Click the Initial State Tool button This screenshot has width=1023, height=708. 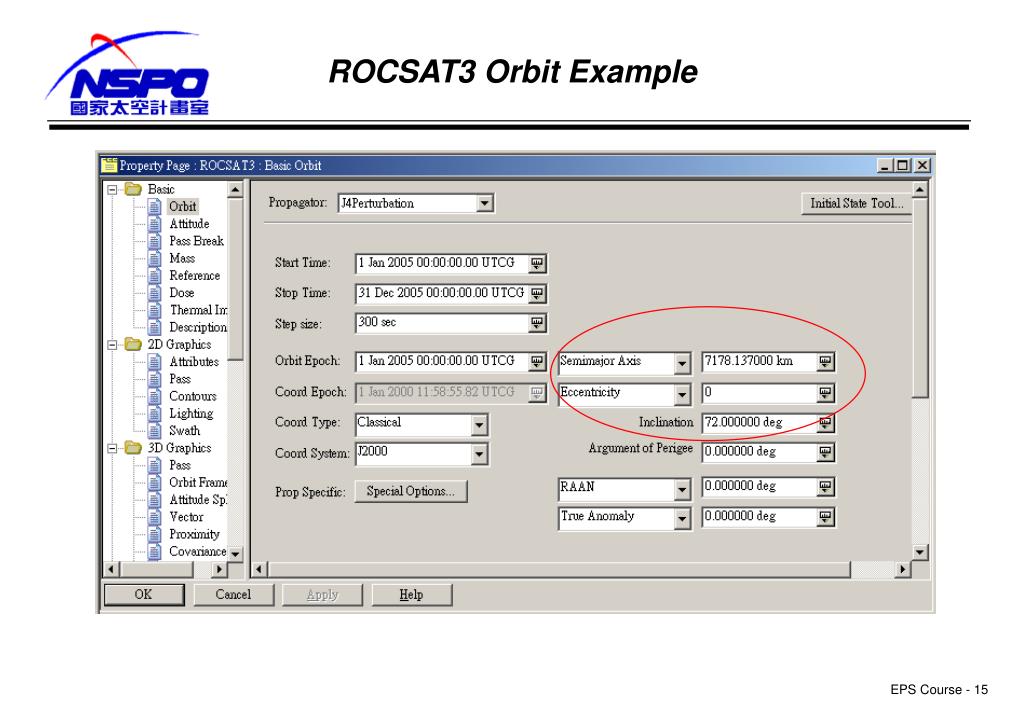coord(856,204)
